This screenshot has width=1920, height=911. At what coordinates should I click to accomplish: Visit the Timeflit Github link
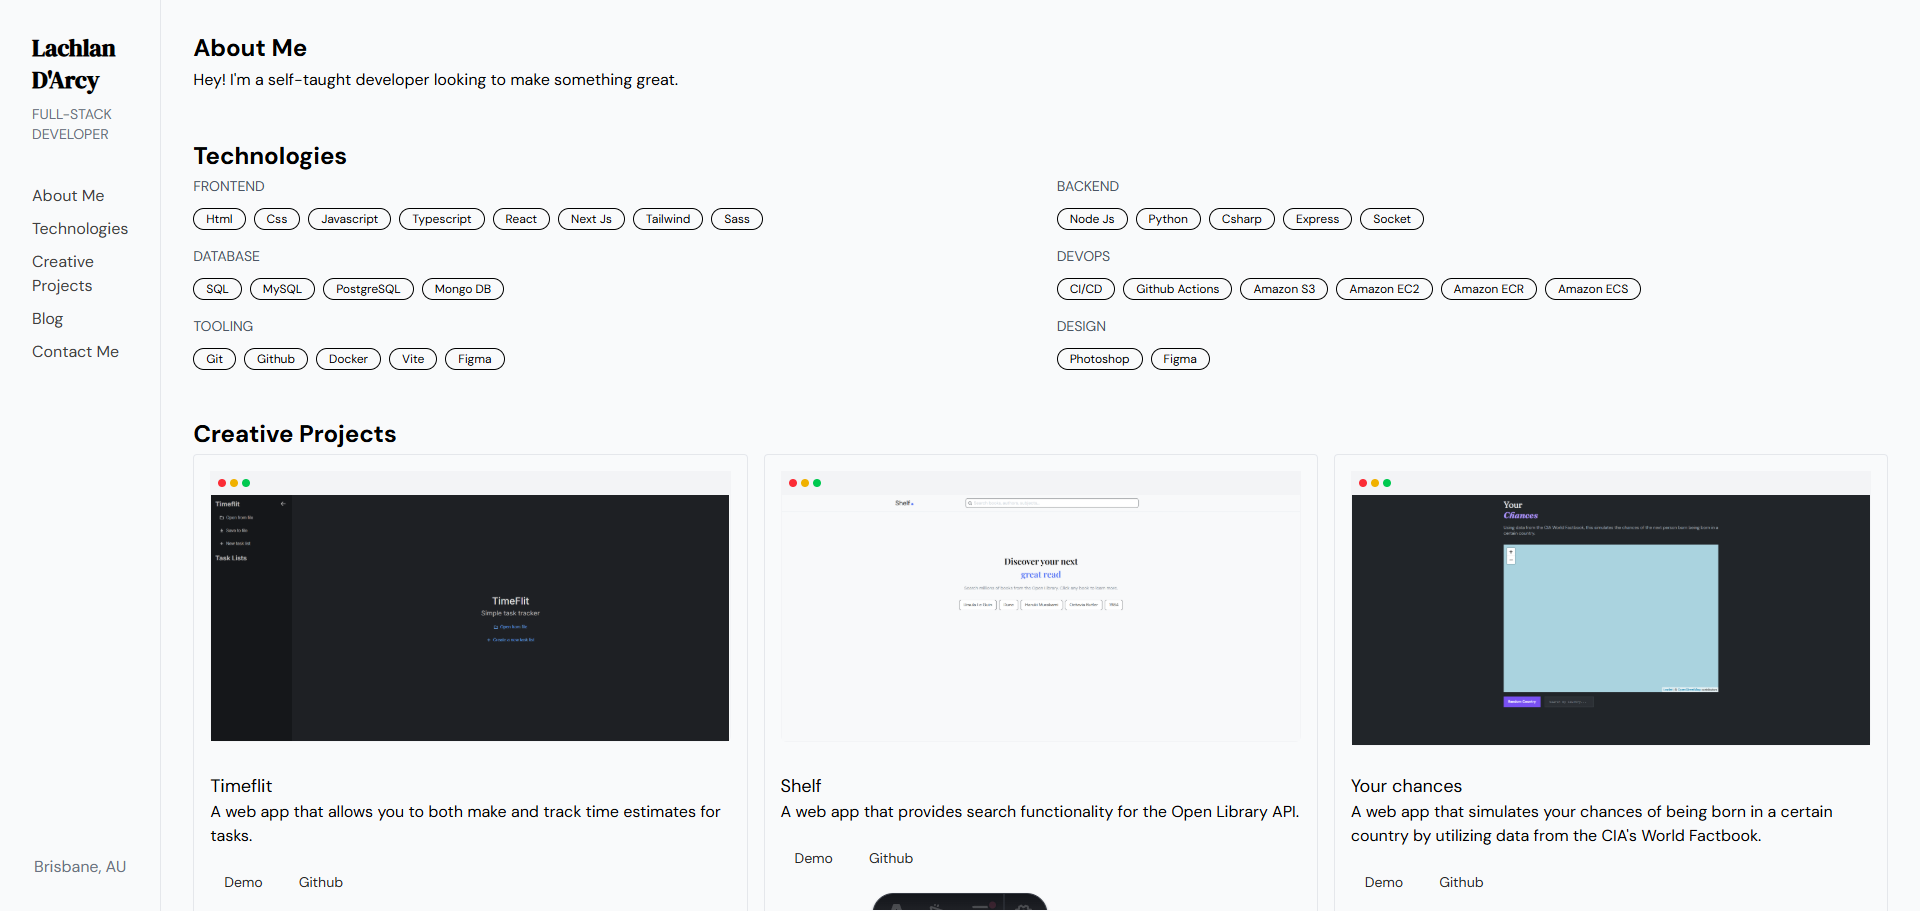click(320, 882)
